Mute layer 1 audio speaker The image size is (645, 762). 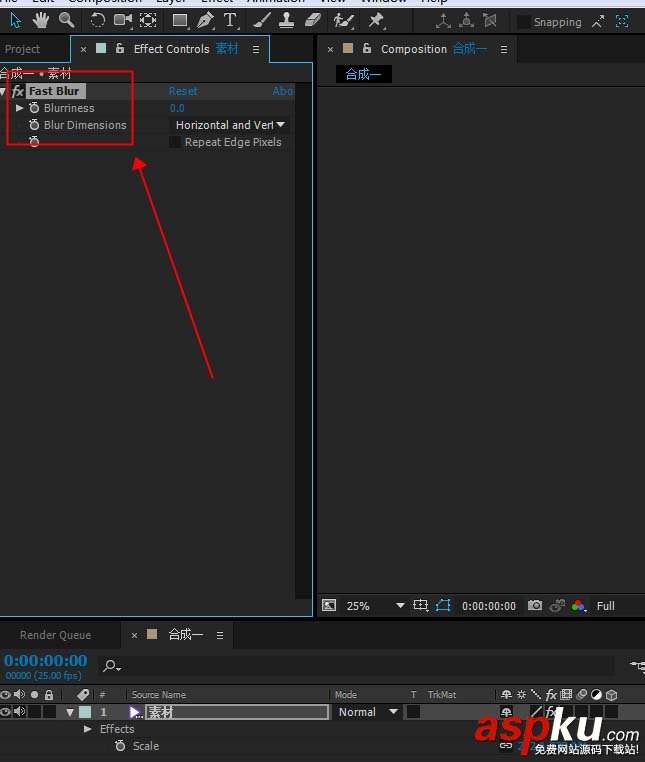(19, 712)
